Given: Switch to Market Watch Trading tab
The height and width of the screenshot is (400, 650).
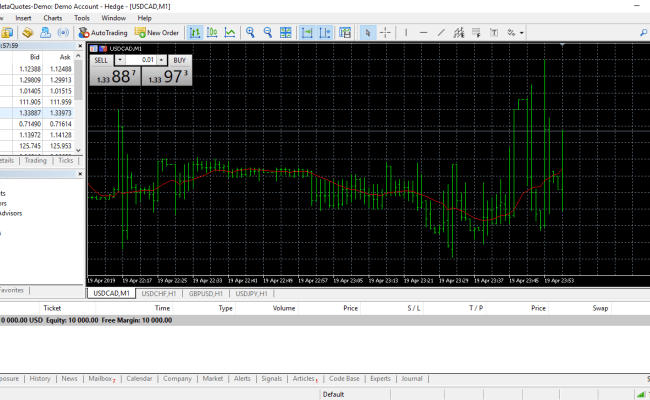Looking at the screenshot, I should pyautogui.click(x=35, y=160).
